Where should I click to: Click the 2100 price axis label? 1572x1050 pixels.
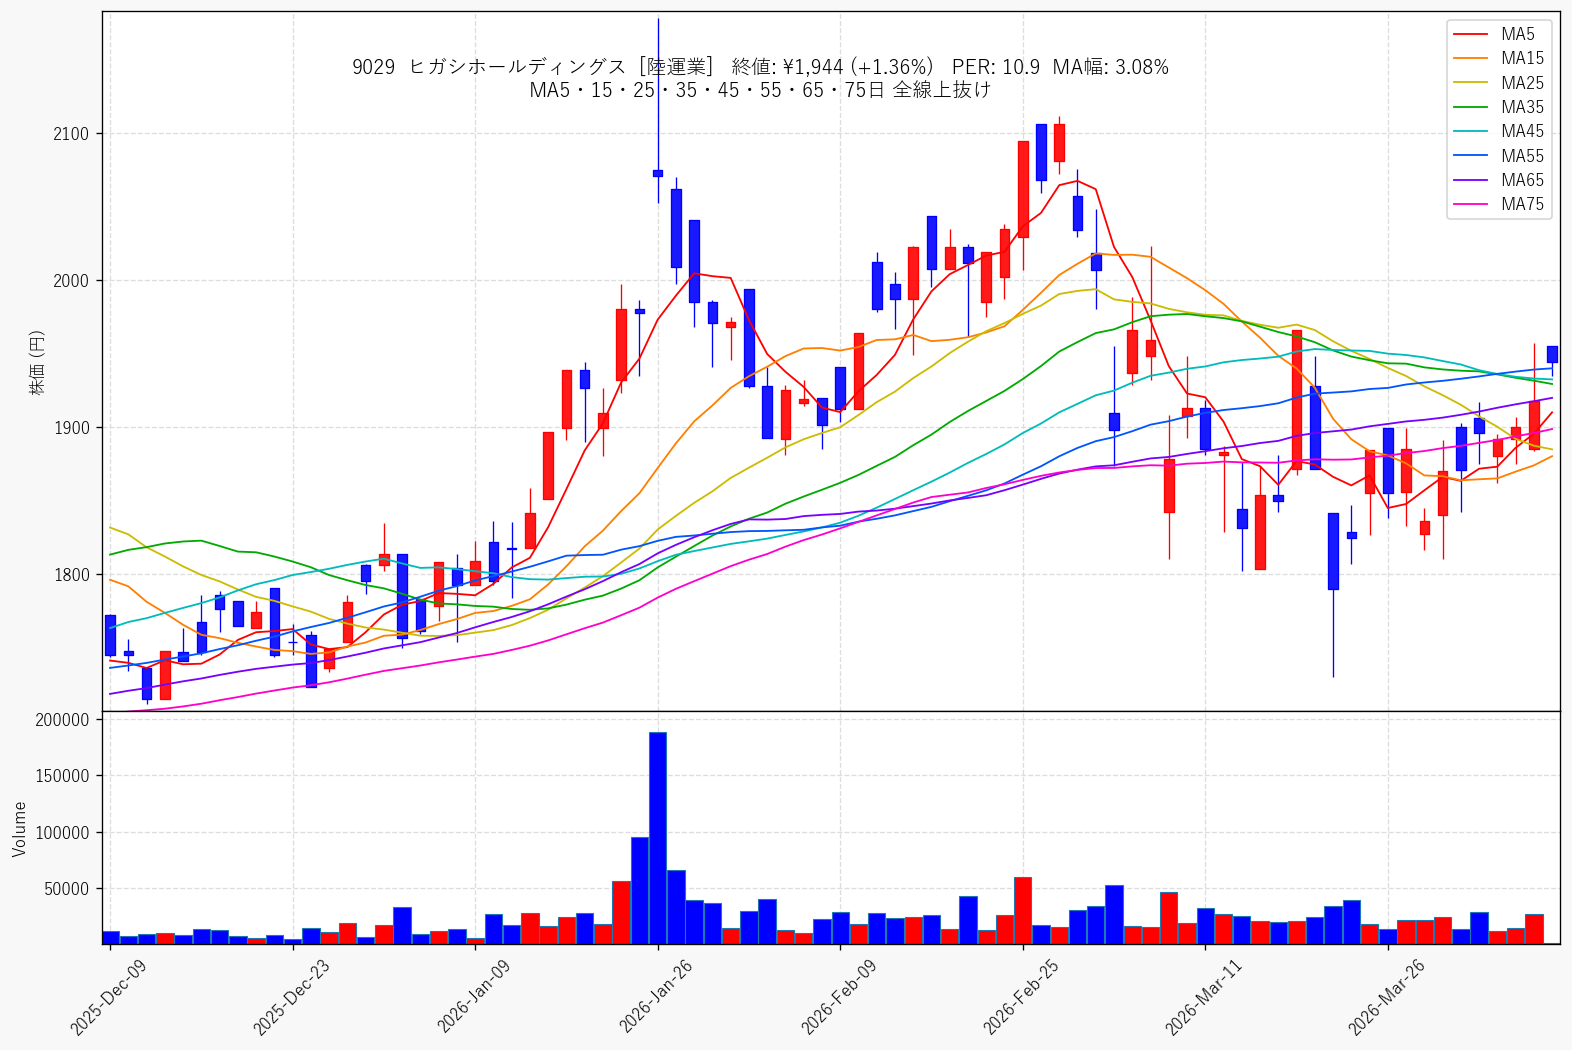pos(71,134)
